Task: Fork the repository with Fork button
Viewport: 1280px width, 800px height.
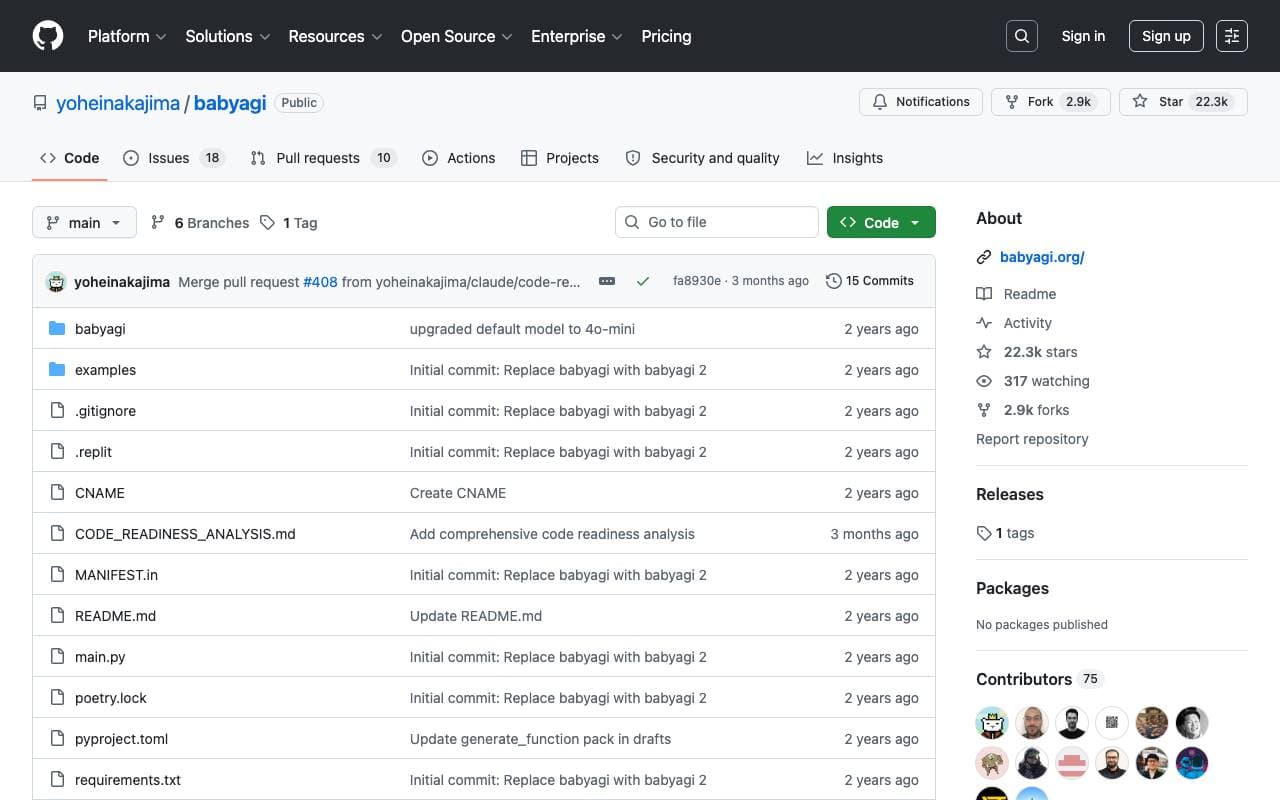Action: point(1050,102)
